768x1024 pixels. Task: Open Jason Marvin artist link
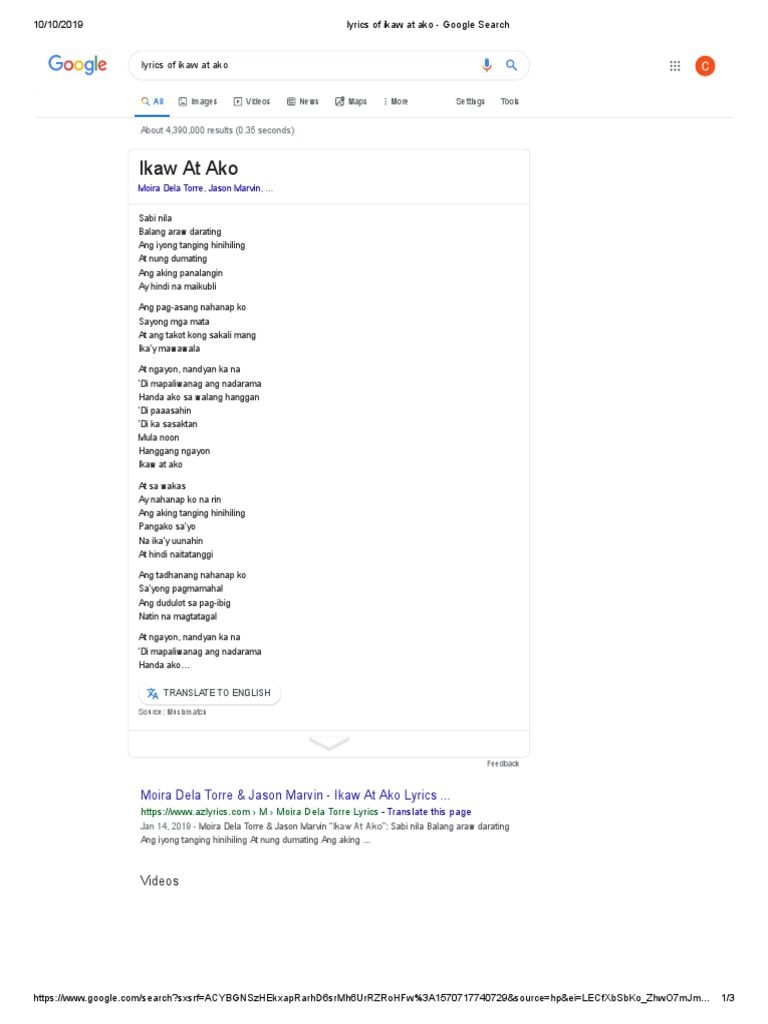[235, 189]
